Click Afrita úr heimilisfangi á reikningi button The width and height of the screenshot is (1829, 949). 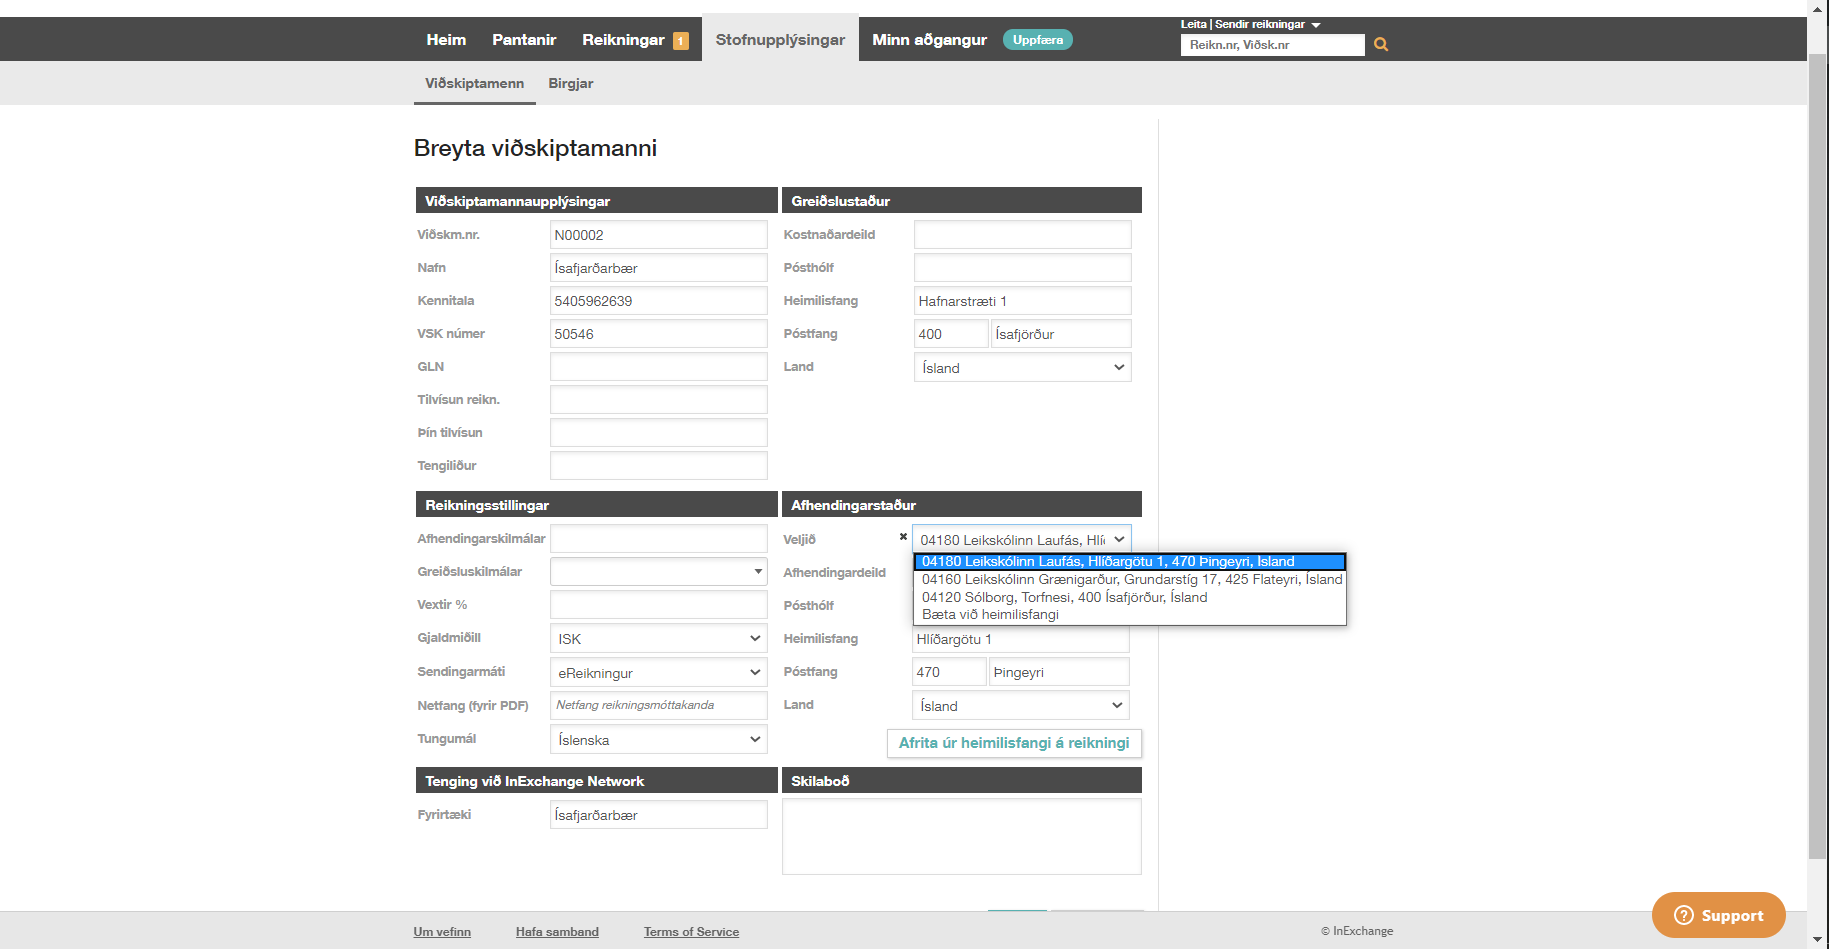(x=1013, y=743)
